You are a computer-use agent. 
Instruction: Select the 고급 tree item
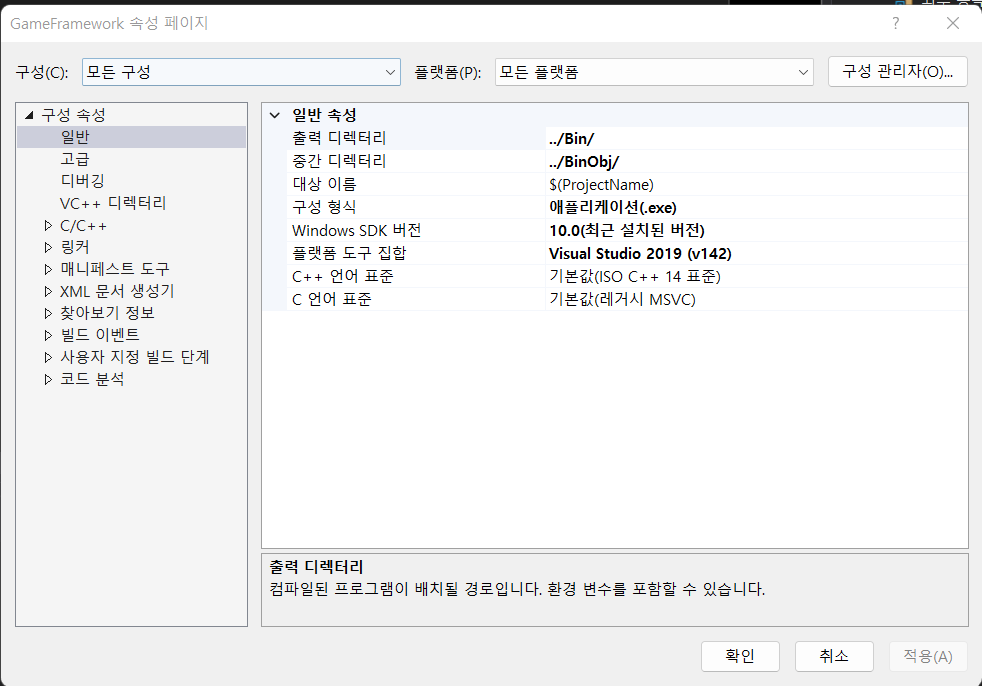(x=75, y=159)
